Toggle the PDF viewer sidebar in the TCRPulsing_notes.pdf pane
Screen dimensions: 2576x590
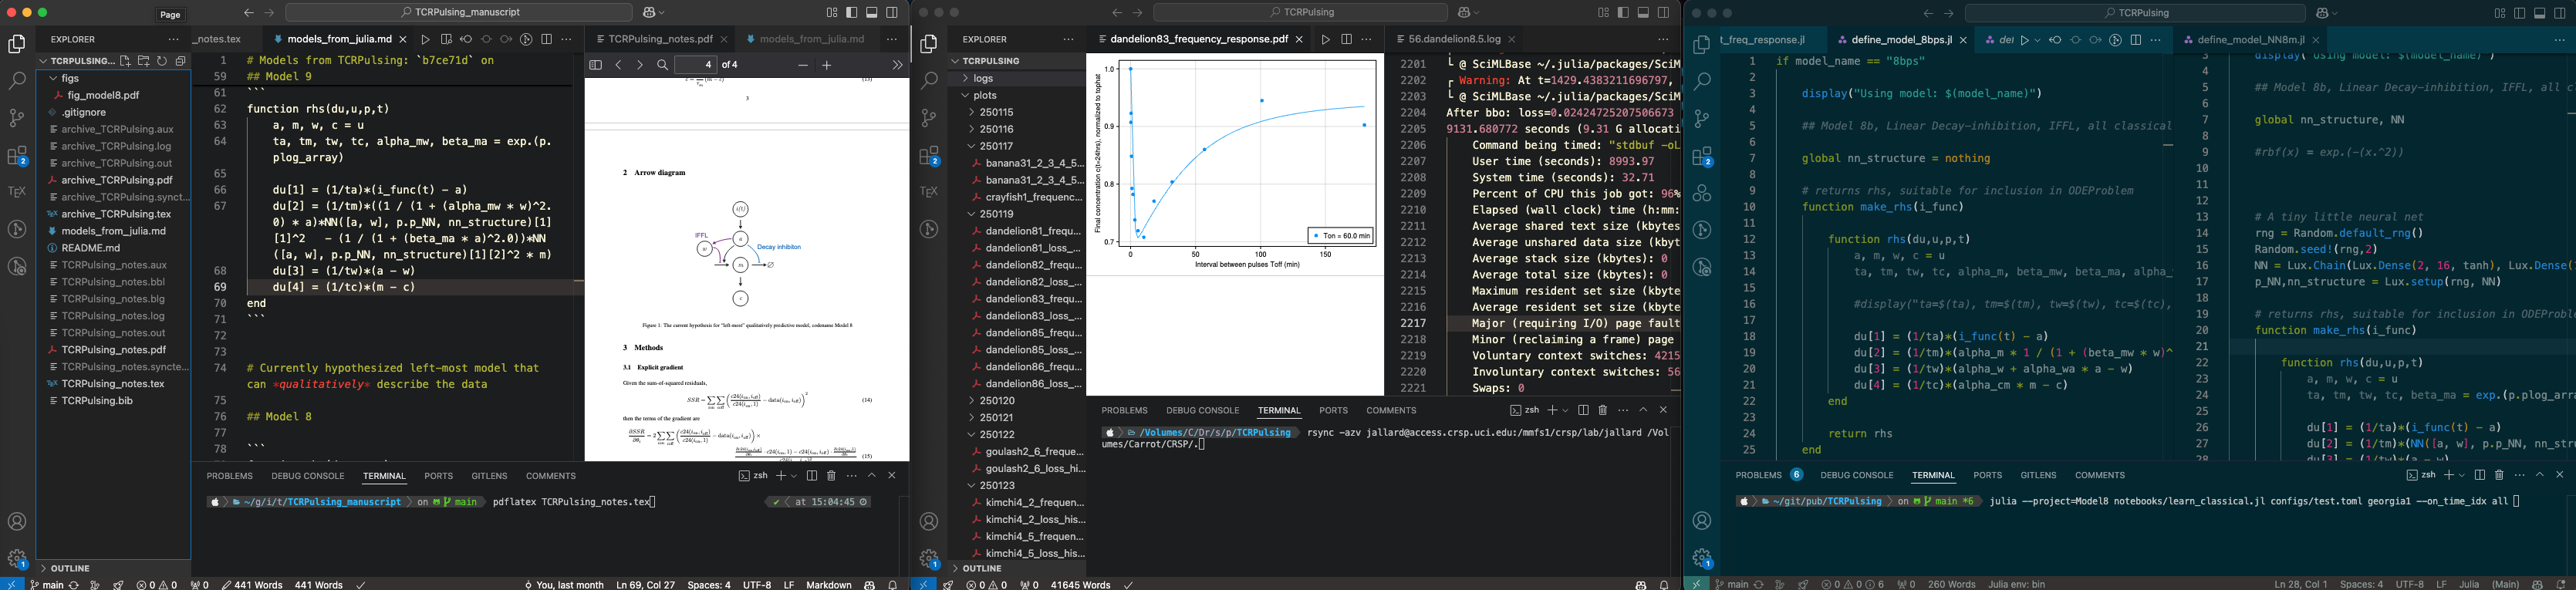595,65
